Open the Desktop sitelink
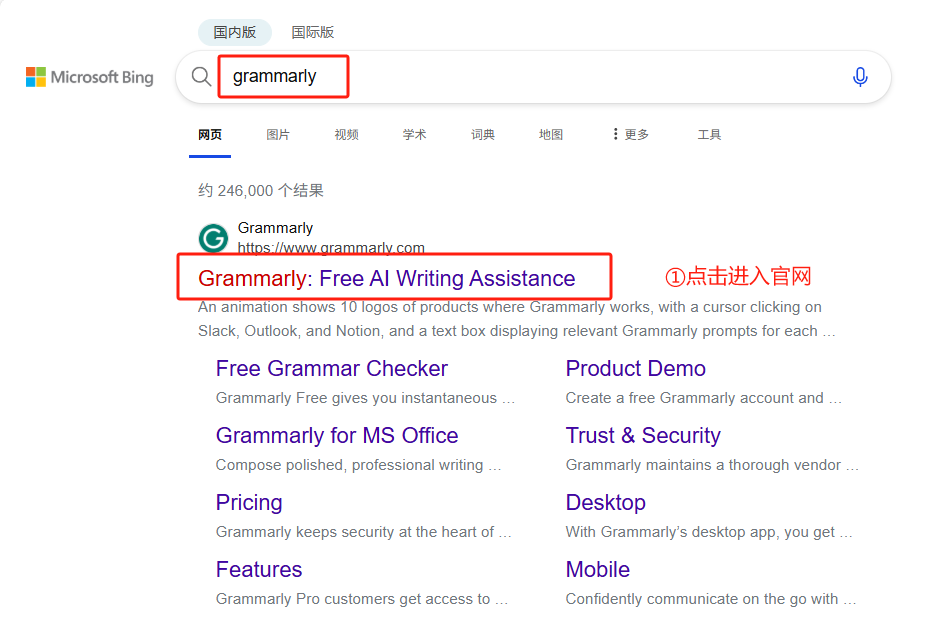Viewport: 950px width, 629px height. [x=605, y=502]
